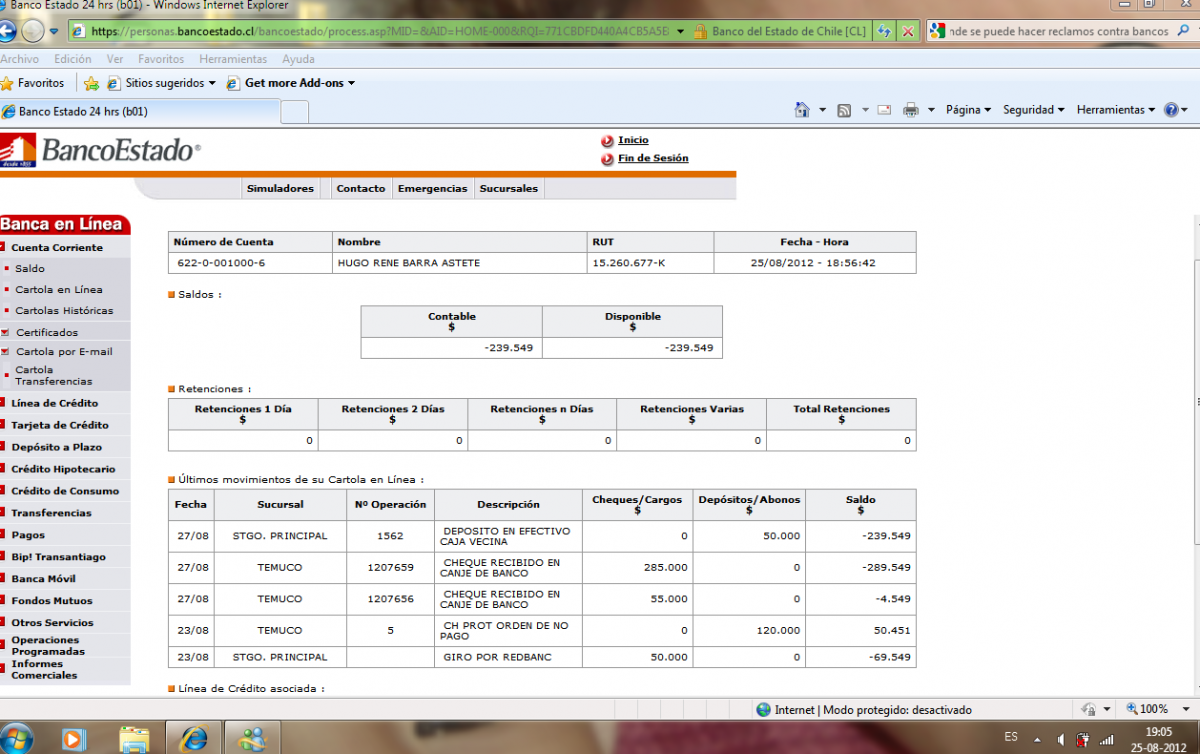This screenshot has width=1200, height=754.
Task: Open the Sucursales navigation item
Action: (508, 188)
